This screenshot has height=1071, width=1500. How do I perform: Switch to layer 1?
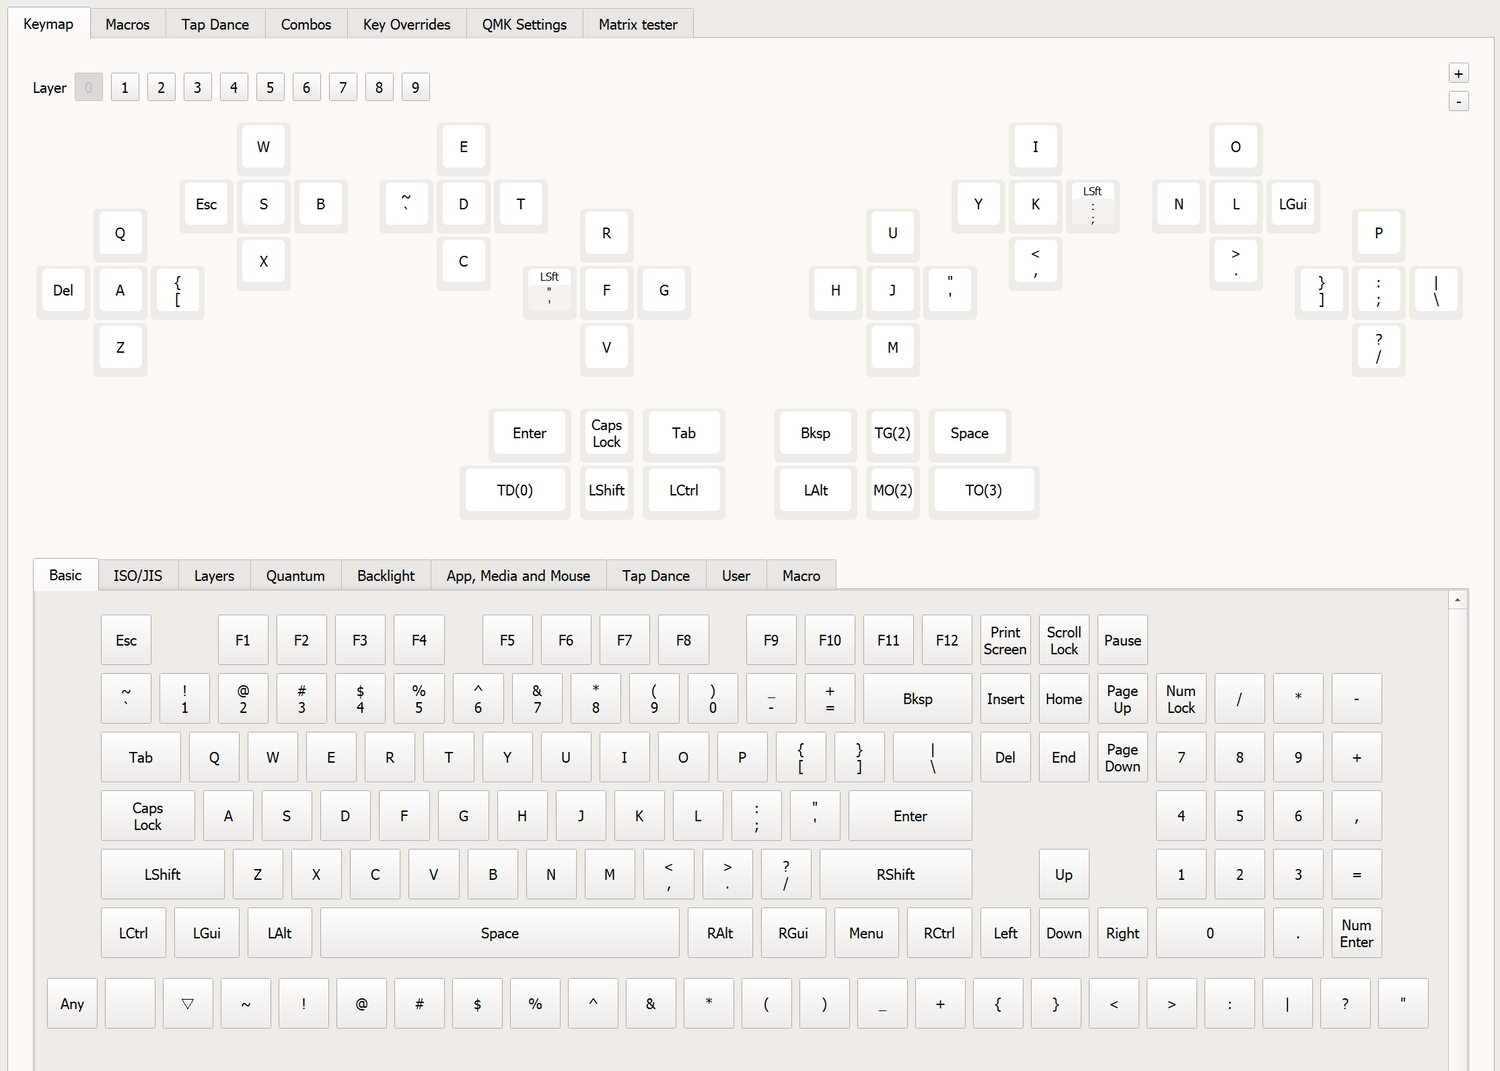[125, 88]
